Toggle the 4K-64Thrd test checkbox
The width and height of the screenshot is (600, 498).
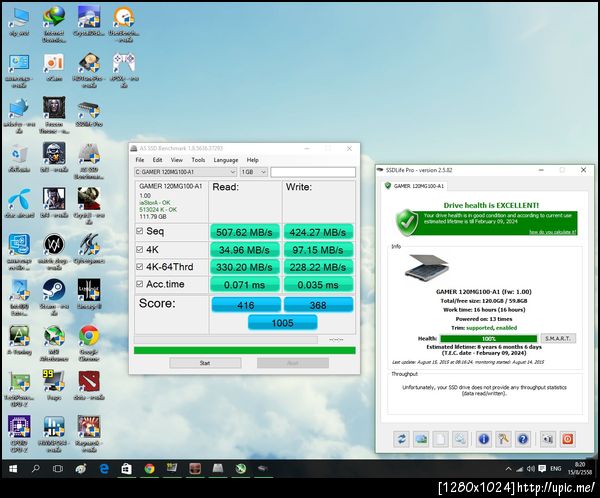[x=138, y=267]
